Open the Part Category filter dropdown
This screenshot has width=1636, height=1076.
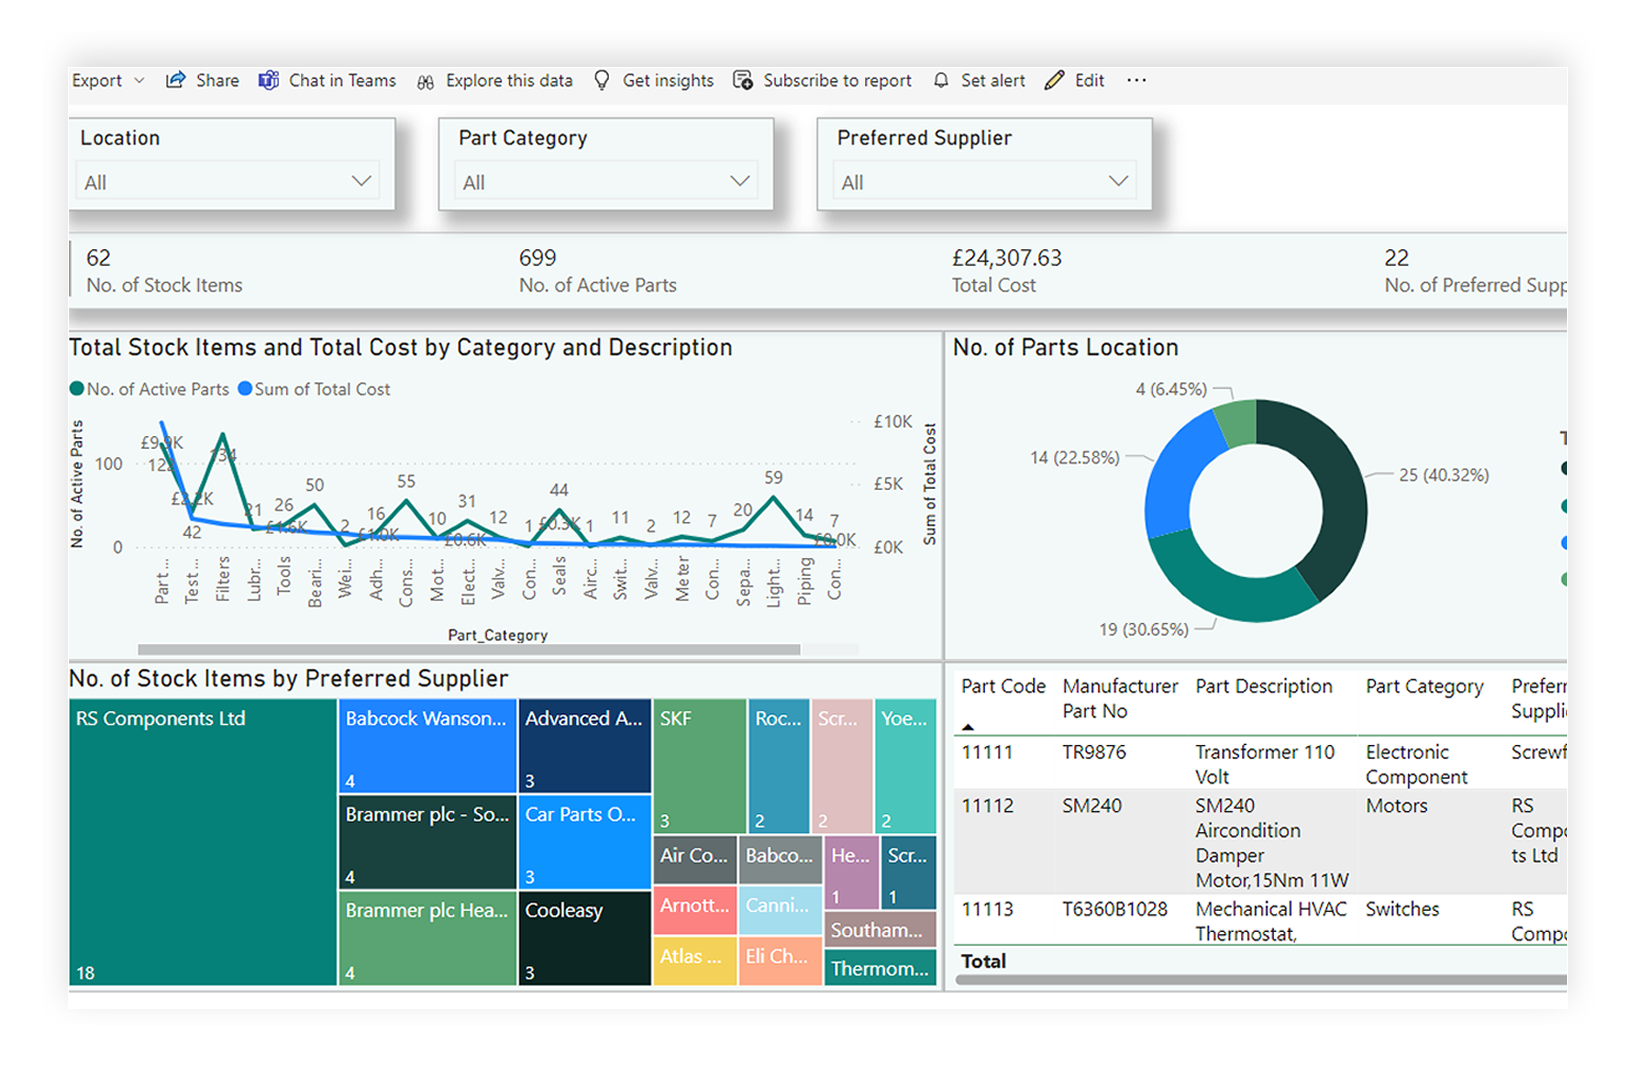click(x=739, y=181)
